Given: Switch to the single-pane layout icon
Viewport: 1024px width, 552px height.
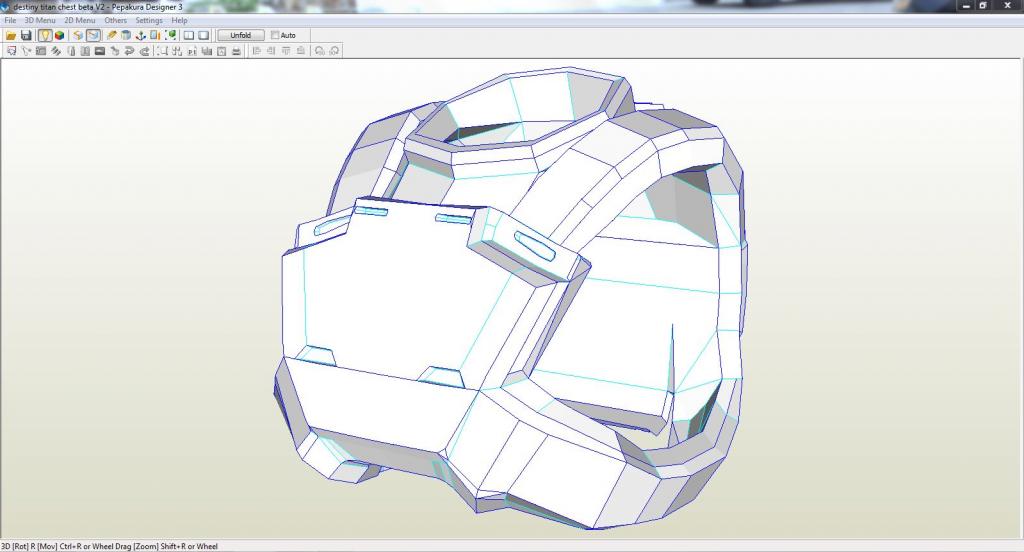Looking at the screenshot, I should [x=203, y=35].
